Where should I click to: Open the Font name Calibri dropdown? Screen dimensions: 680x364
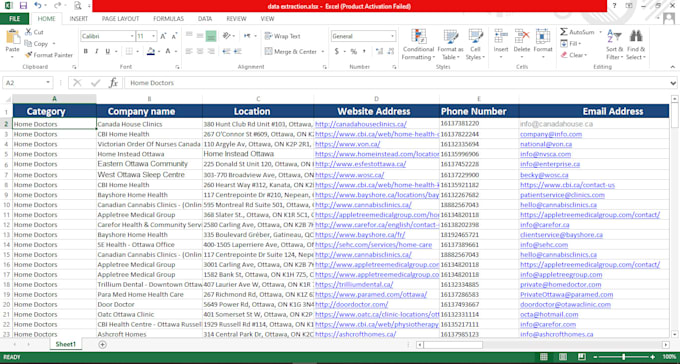click(x=132, y=36)
